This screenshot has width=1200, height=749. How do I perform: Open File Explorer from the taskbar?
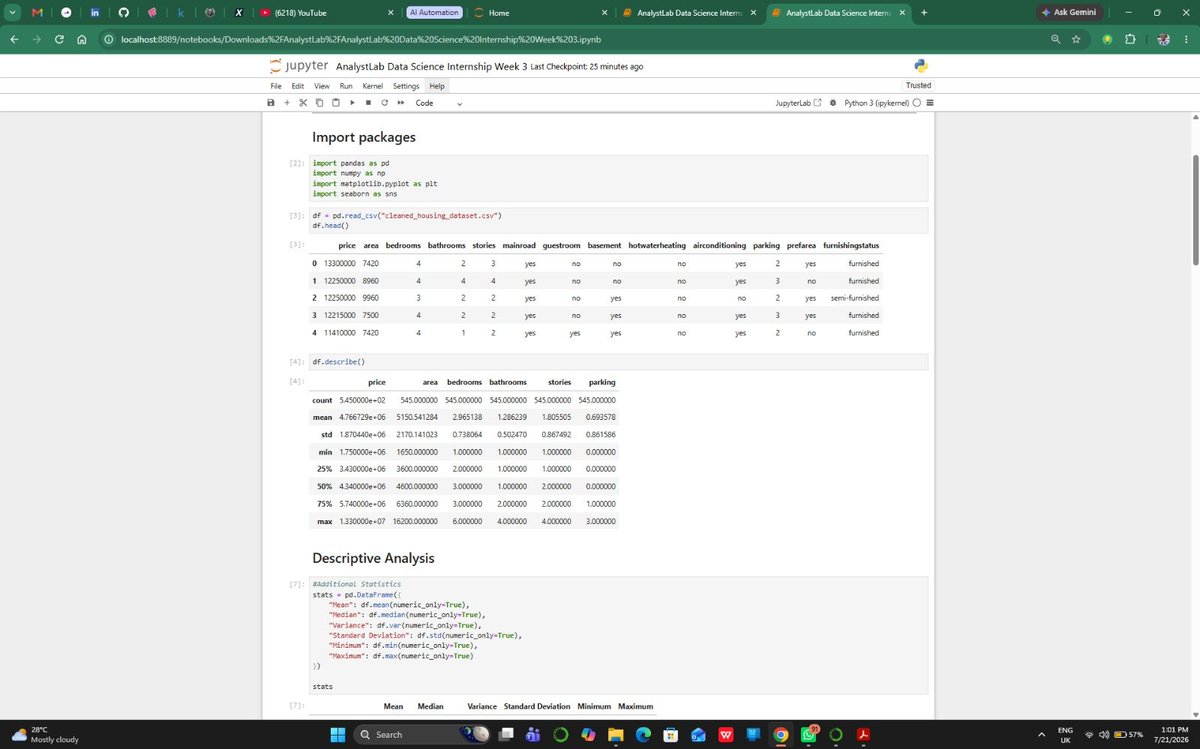point(615,735)
